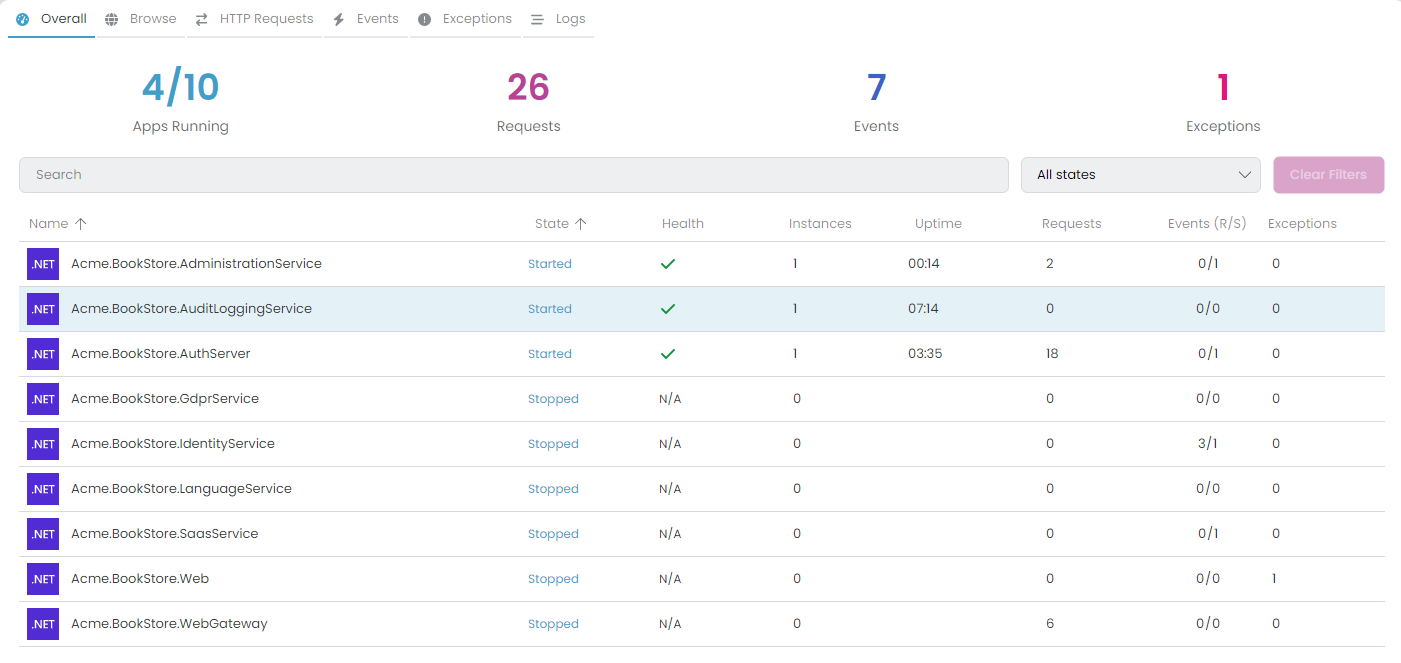The height and width of the screenshot is (663, 1401).
Task: Focus the Search input field
Action: (514, 175)
